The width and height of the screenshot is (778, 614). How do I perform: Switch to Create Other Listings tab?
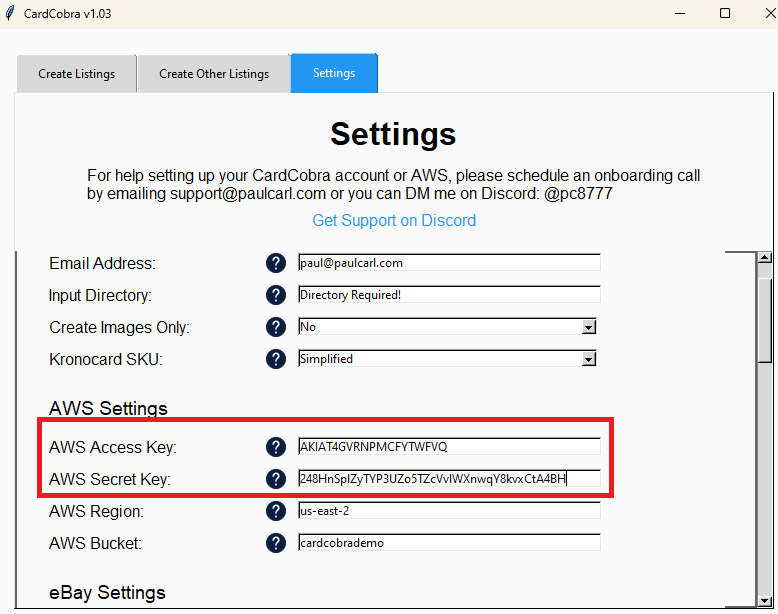(214, 74)
